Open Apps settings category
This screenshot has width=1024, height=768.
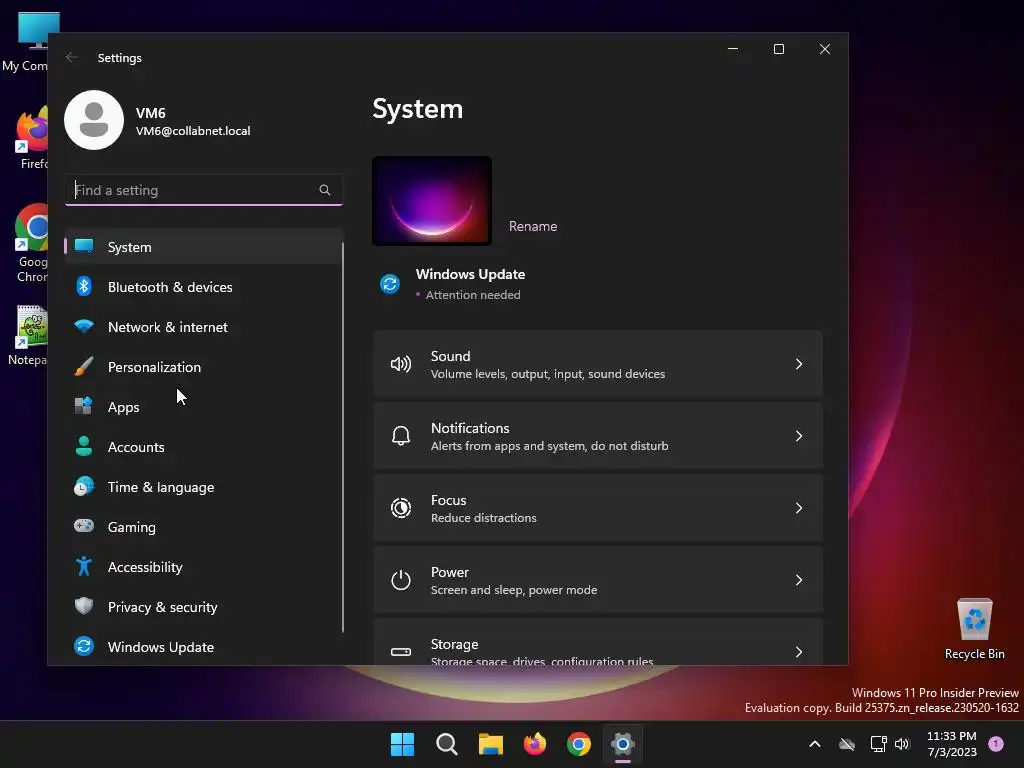coord(203,406)
